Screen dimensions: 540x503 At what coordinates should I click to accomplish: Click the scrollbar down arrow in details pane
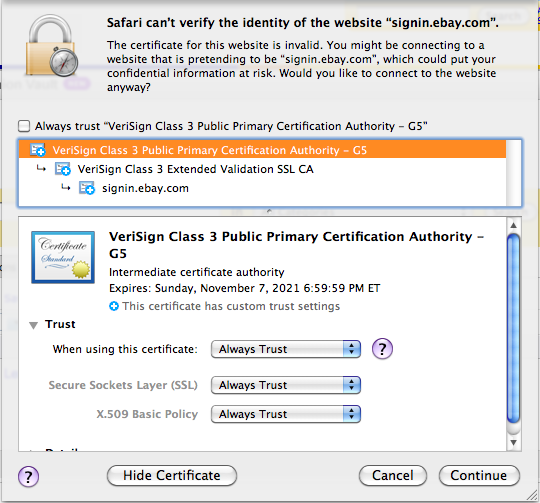pos(513,442)
